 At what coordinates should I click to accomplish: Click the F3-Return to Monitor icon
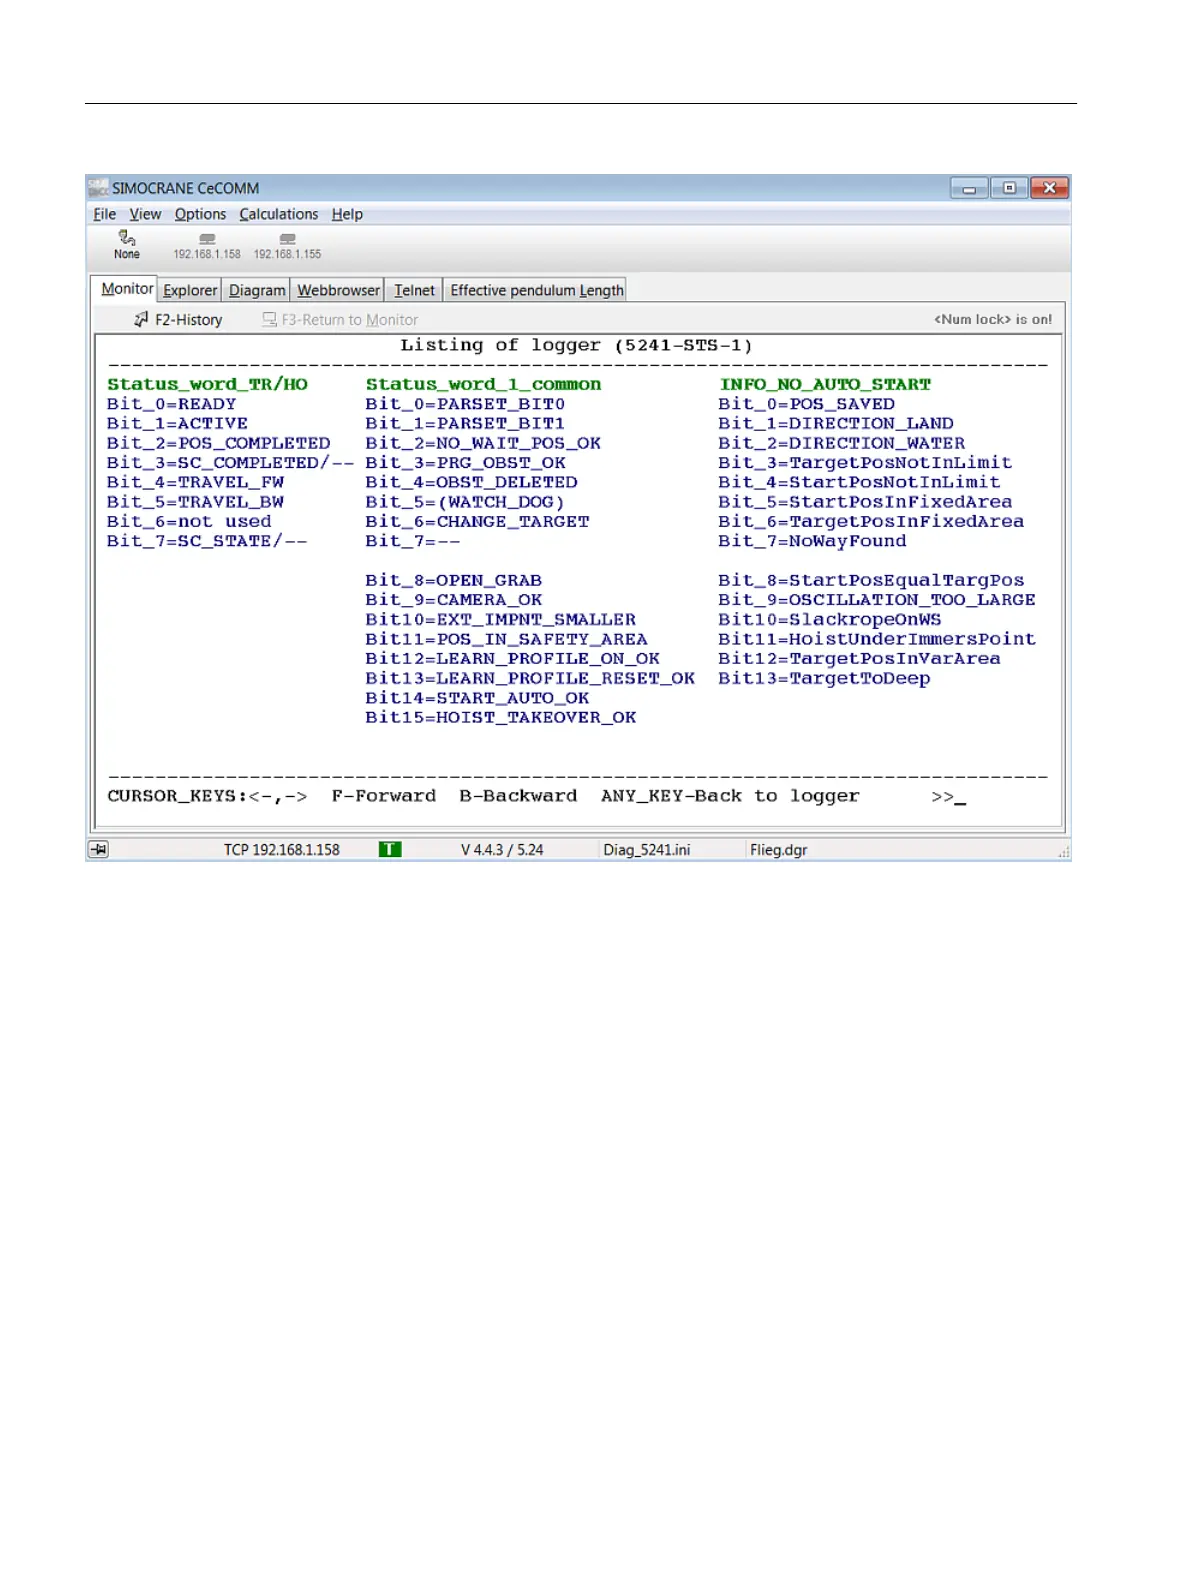point(269,319)
